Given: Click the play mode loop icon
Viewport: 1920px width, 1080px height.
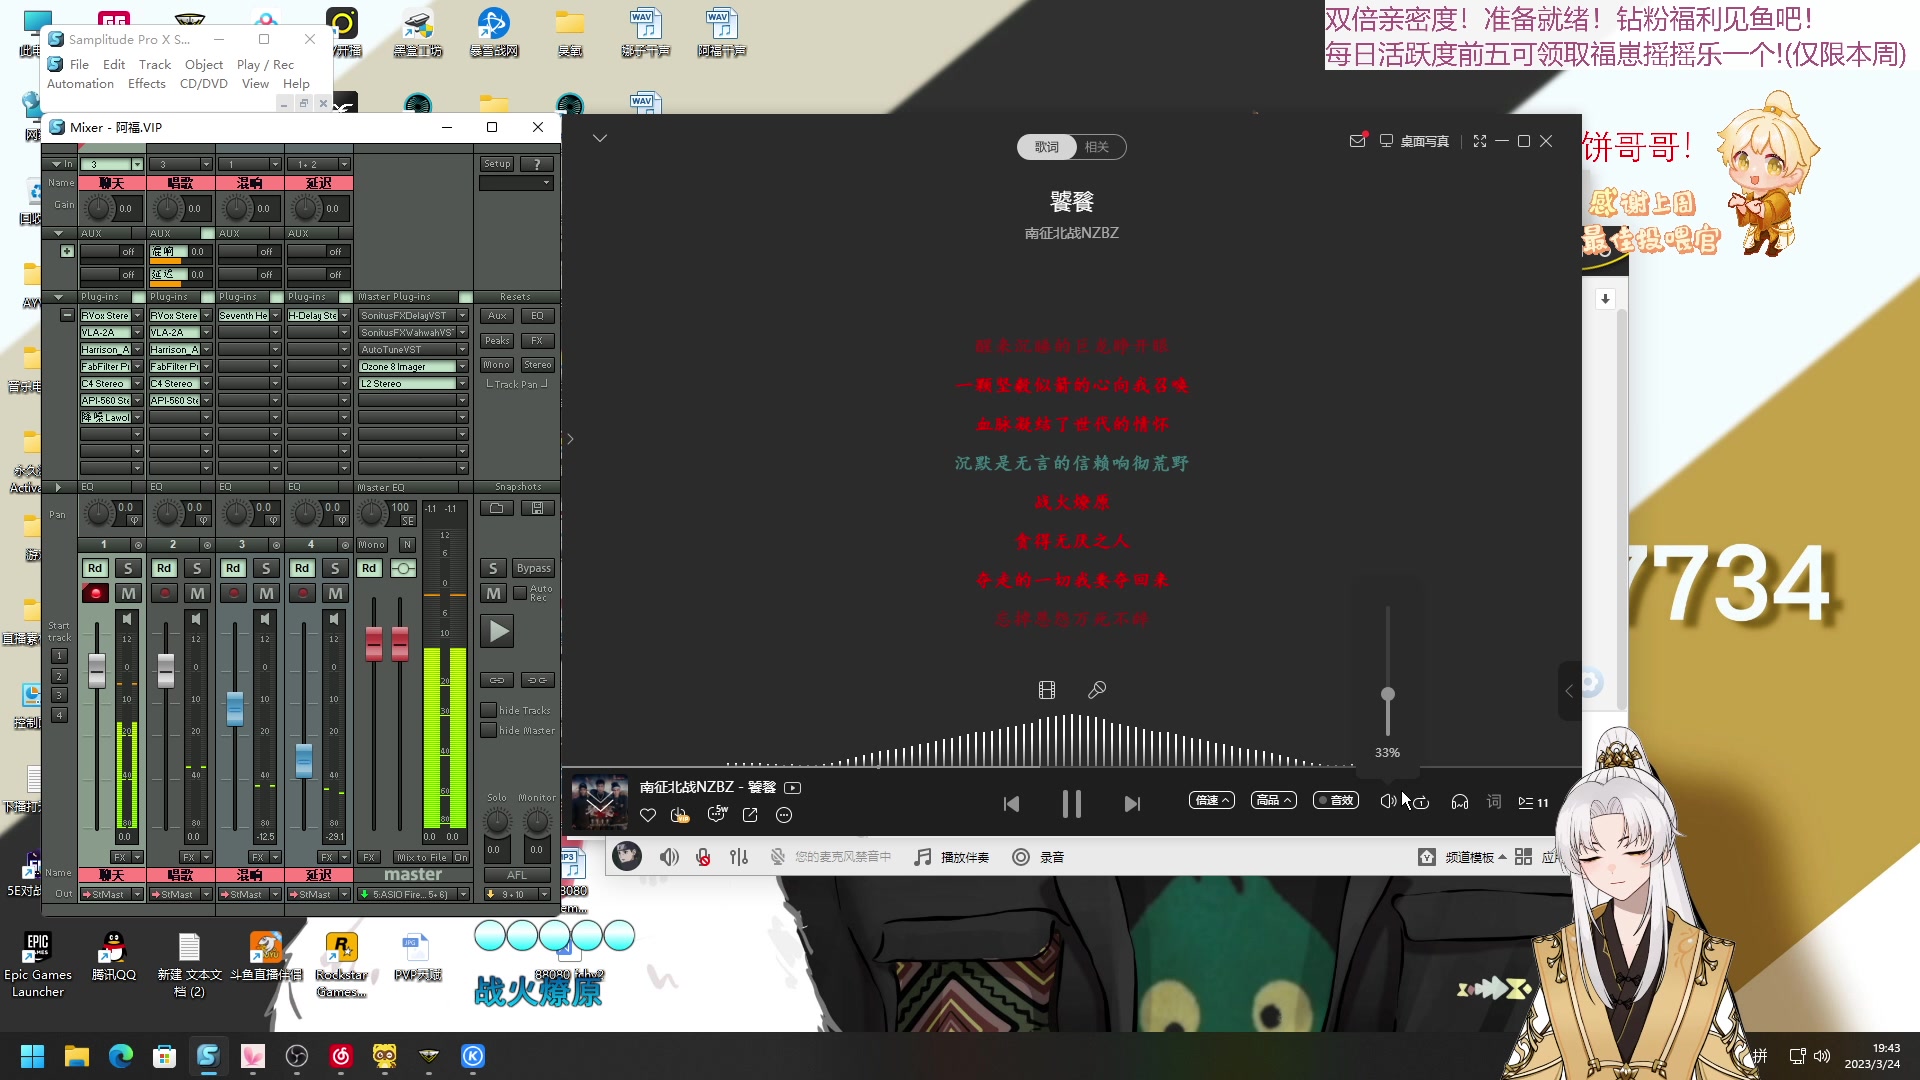Looking at the screenshot, I should click(1421, 802).
